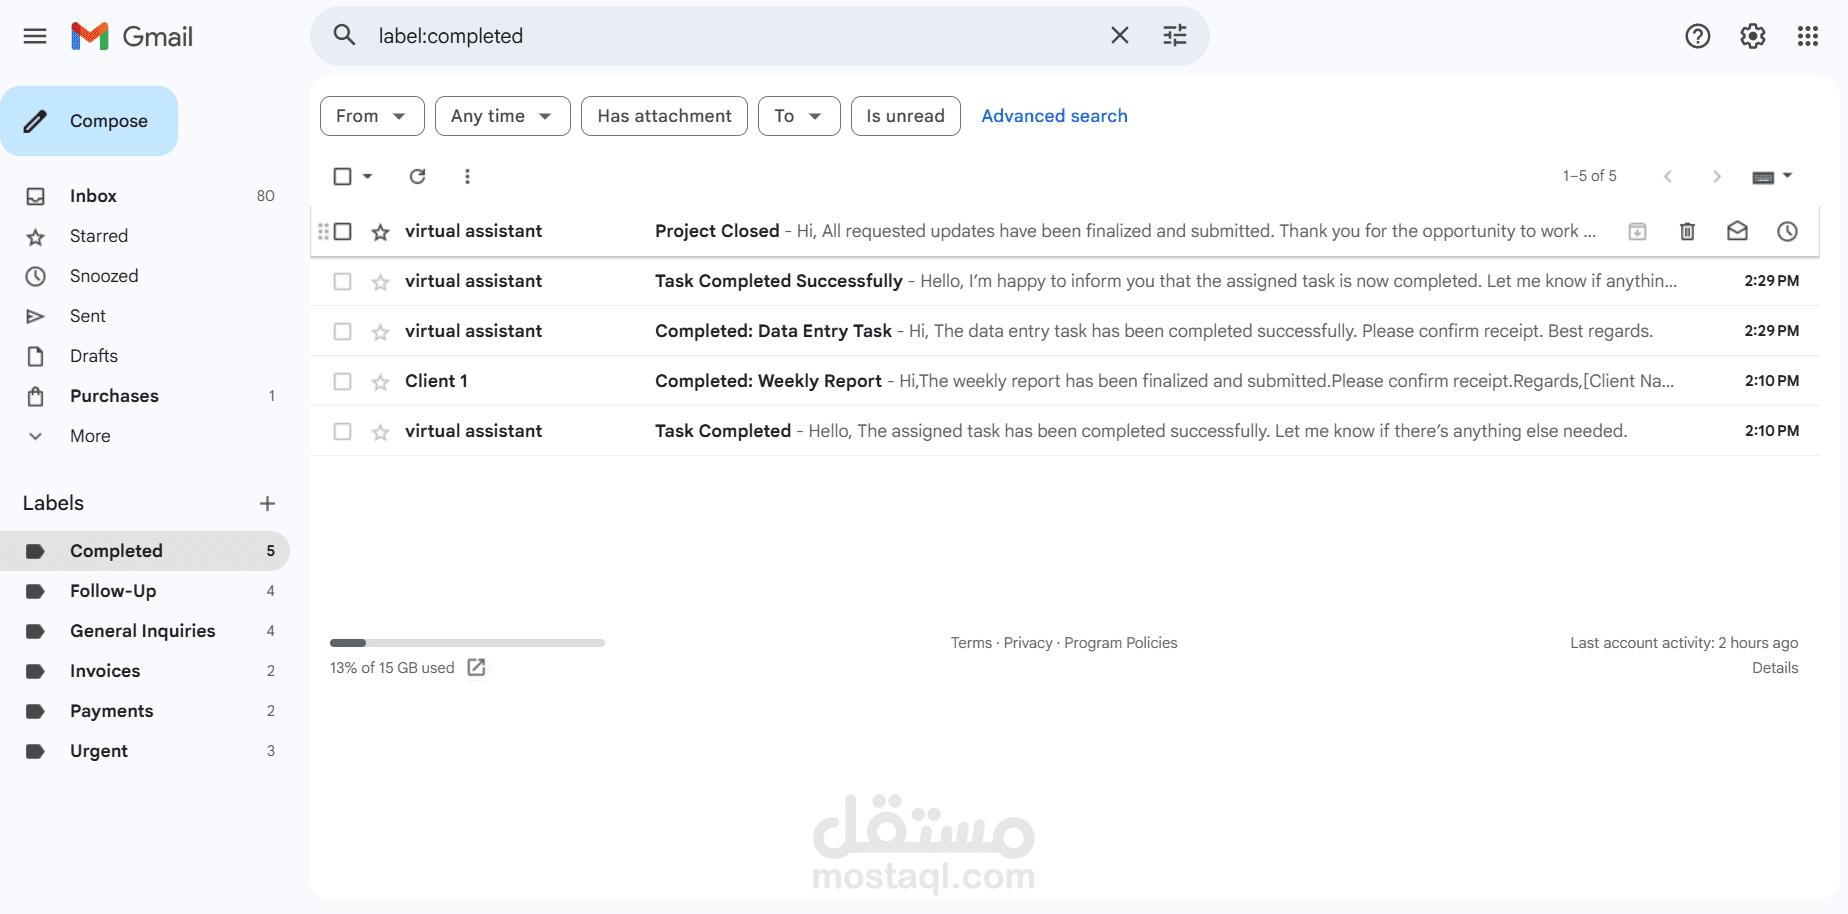Snooze the Project Closed email
The height and width of the screenshot is (914, 1848).
click(1788, 231)
